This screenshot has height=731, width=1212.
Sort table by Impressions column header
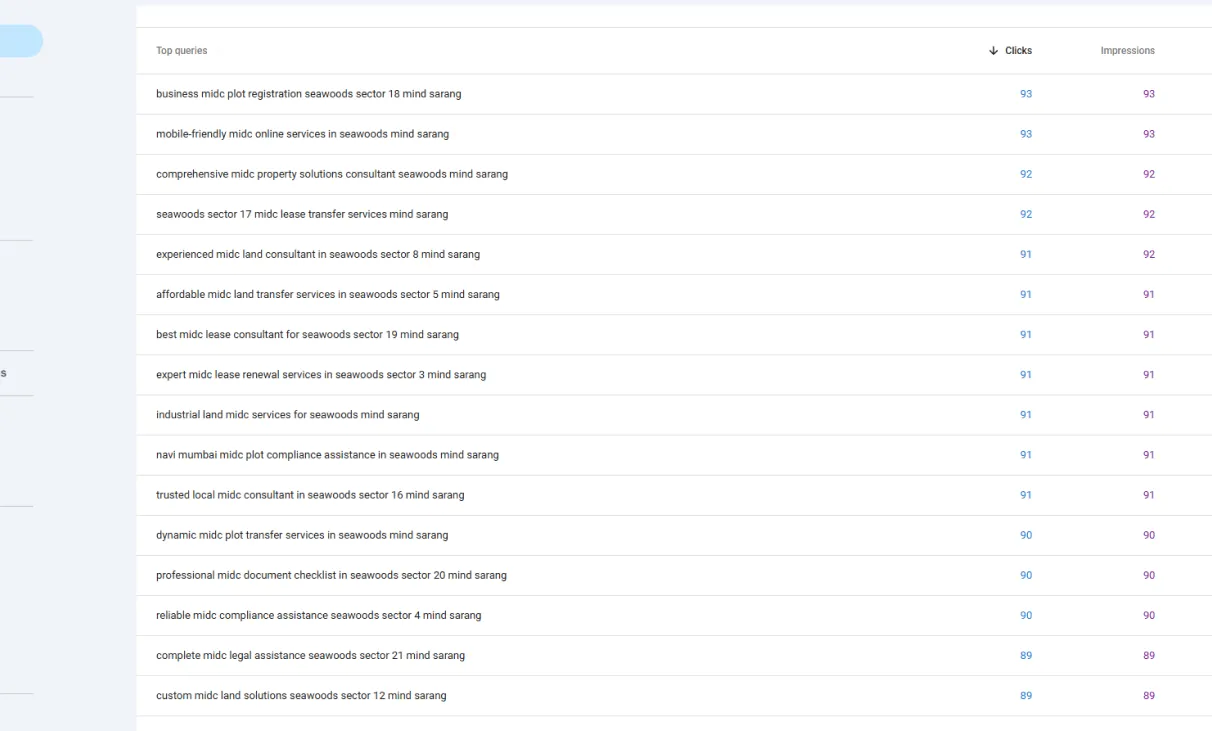[x=1127, y=51]
